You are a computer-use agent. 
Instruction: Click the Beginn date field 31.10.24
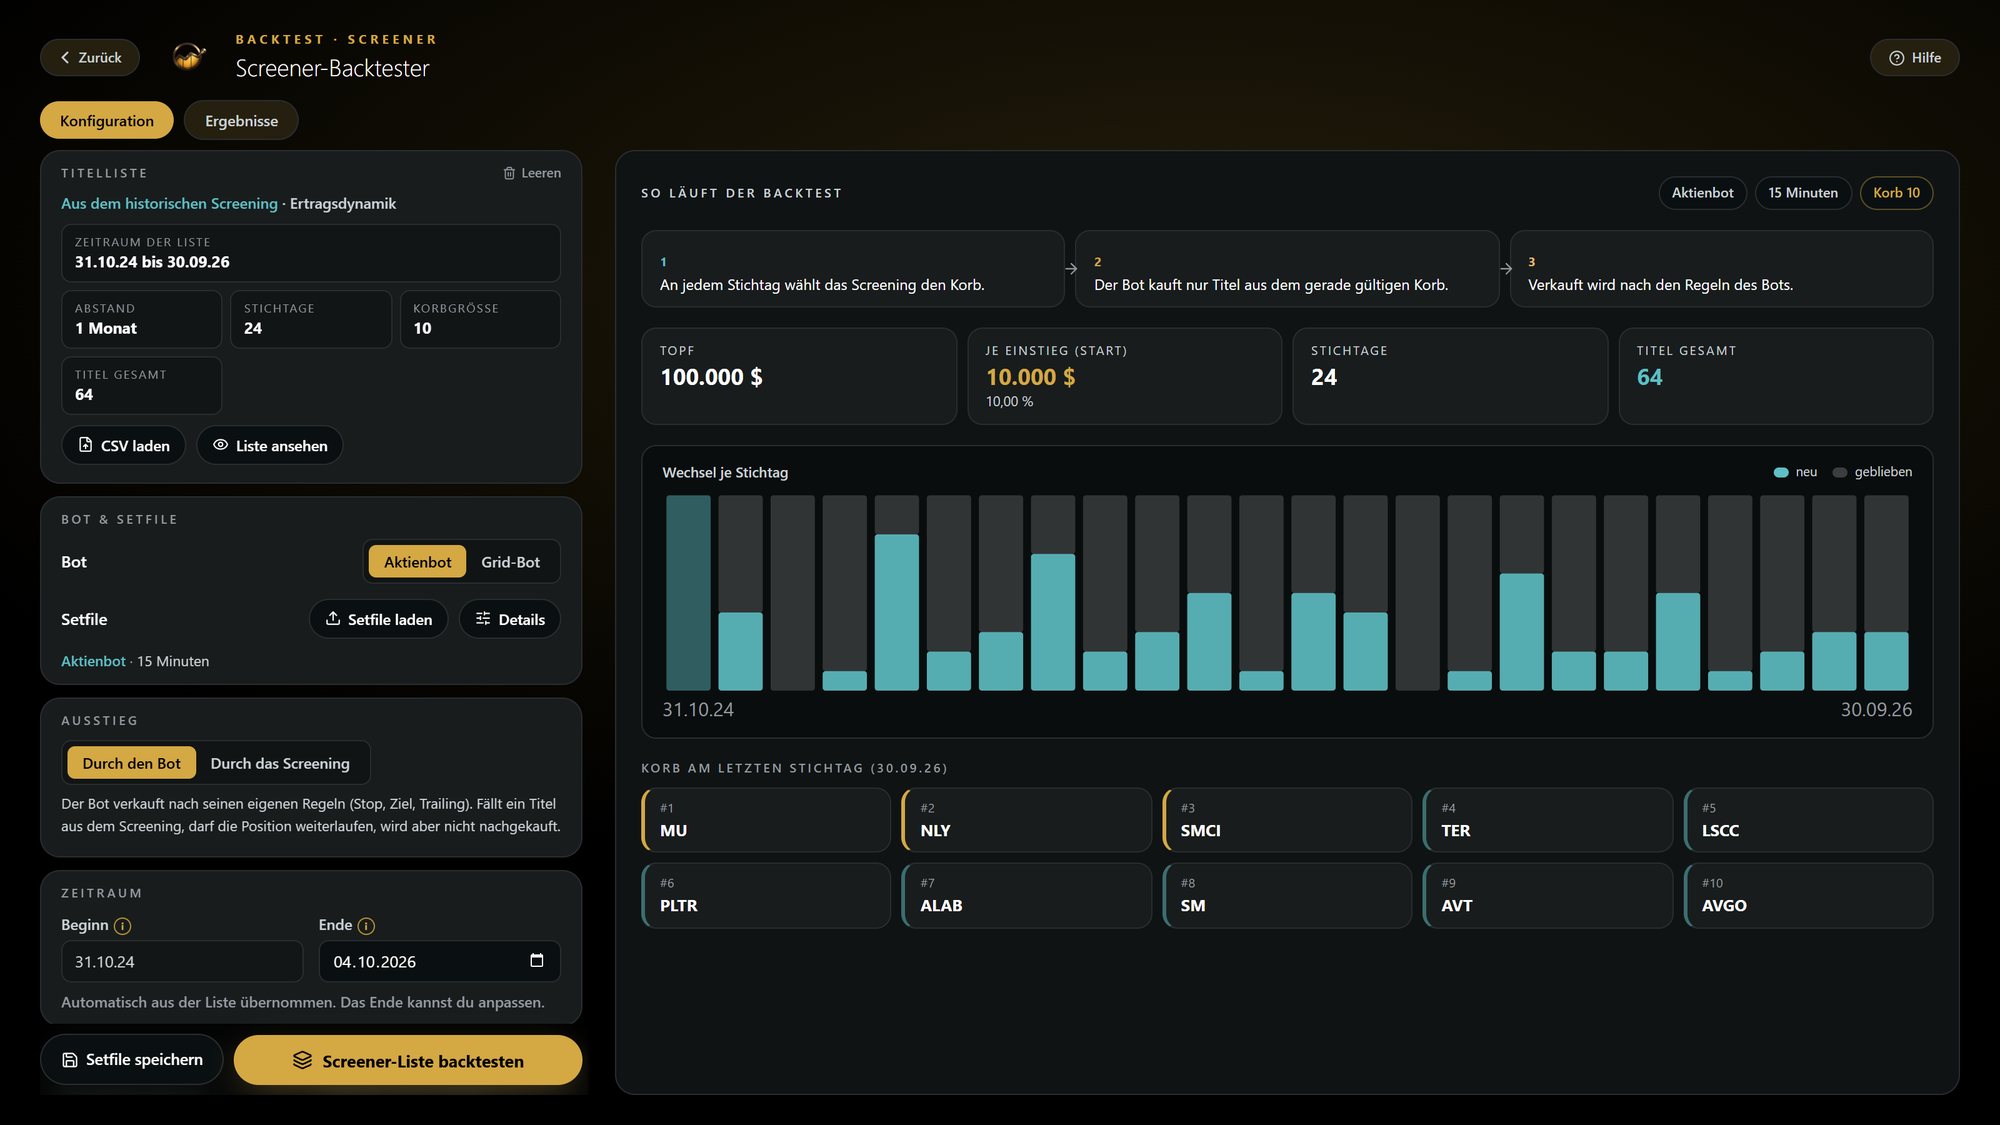coord(182,961)
